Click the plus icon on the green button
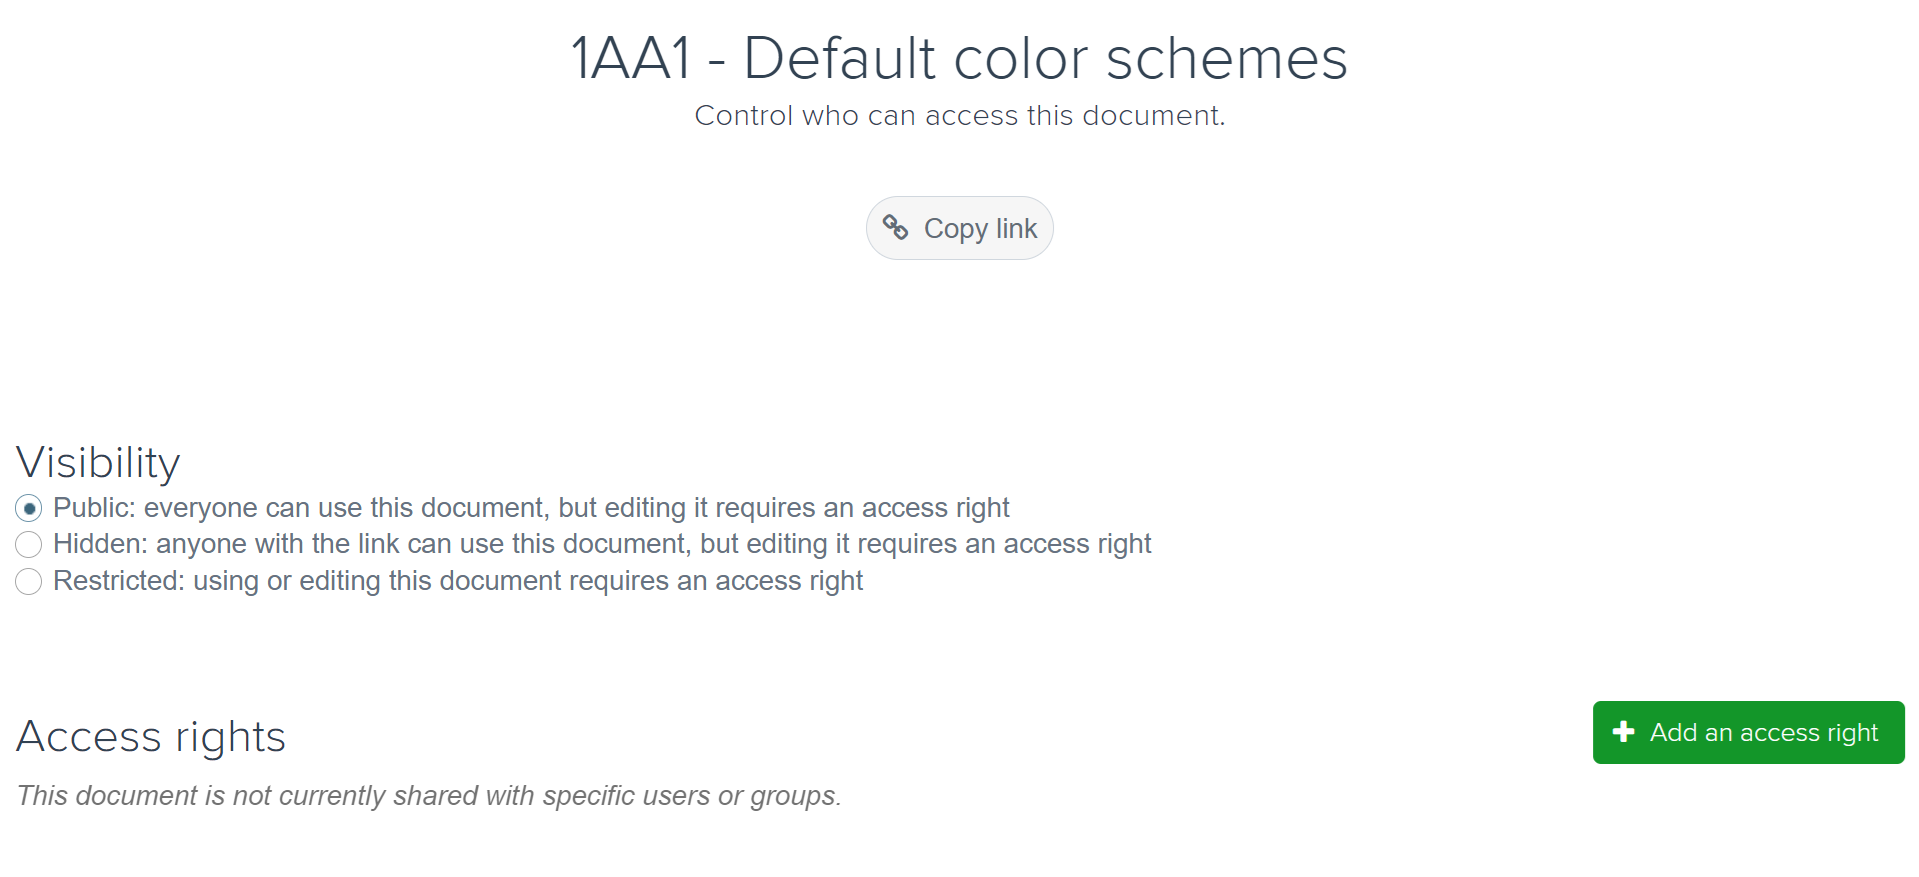 1624,732
